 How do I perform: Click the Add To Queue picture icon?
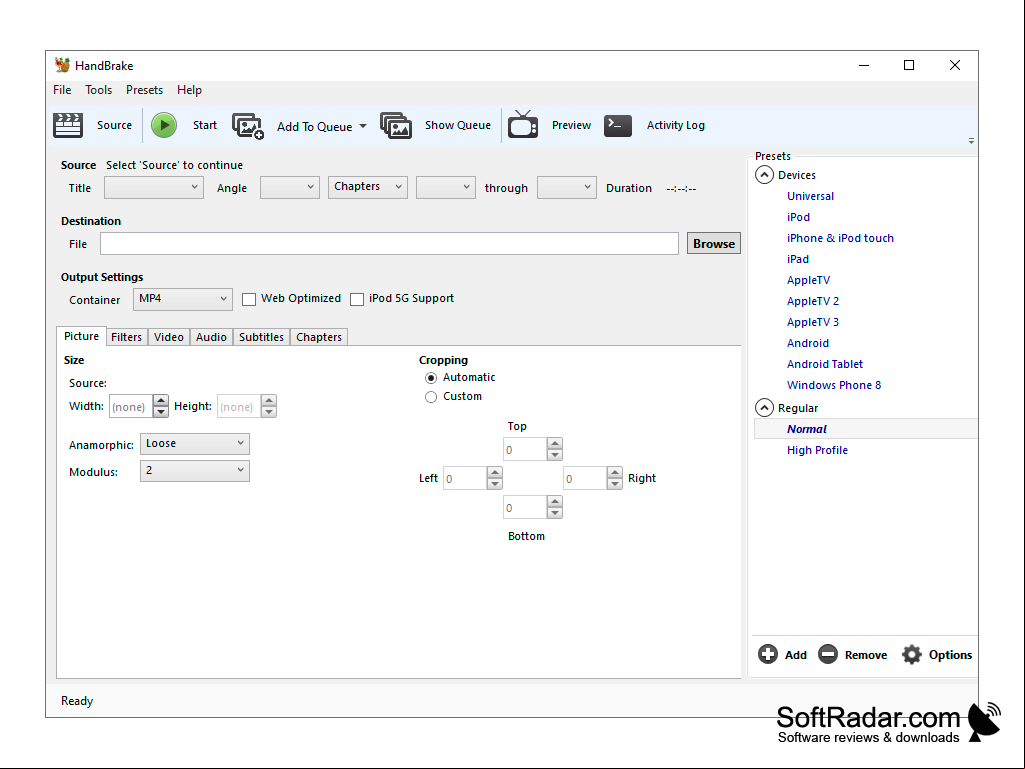point(248,126)
